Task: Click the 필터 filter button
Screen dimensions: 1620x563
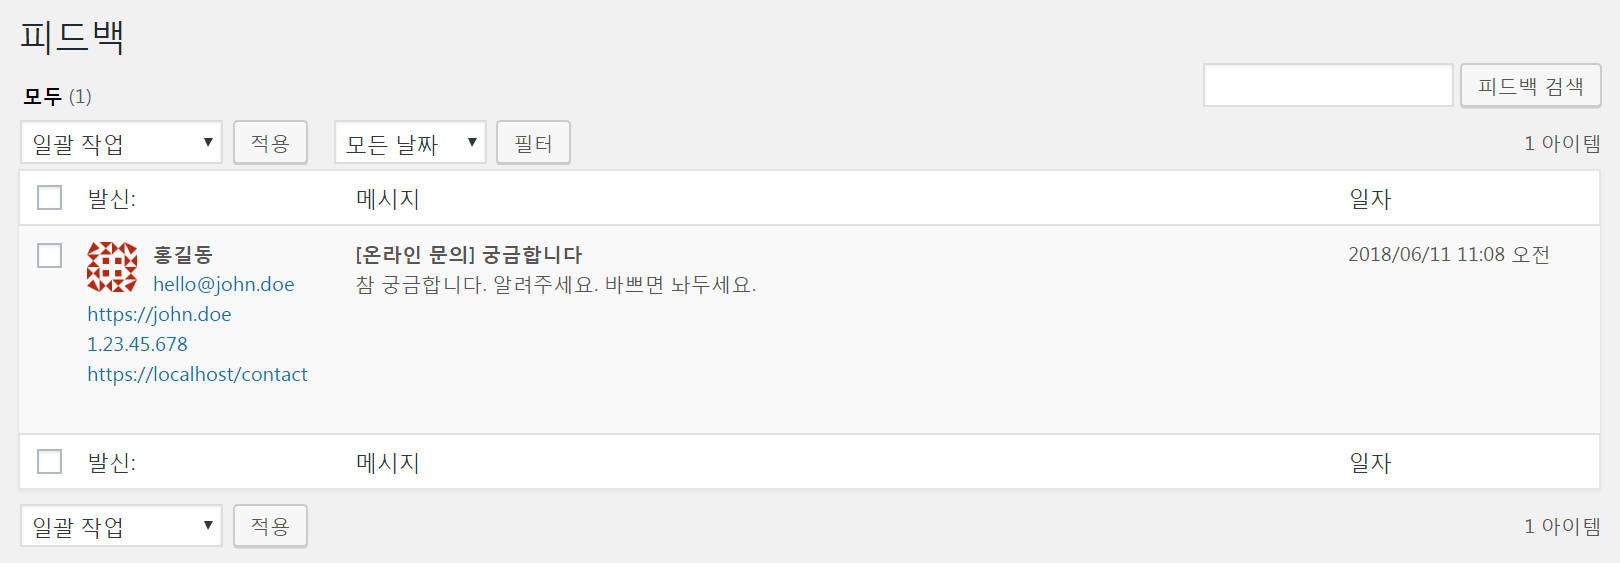Action: [x=533, y=143]
